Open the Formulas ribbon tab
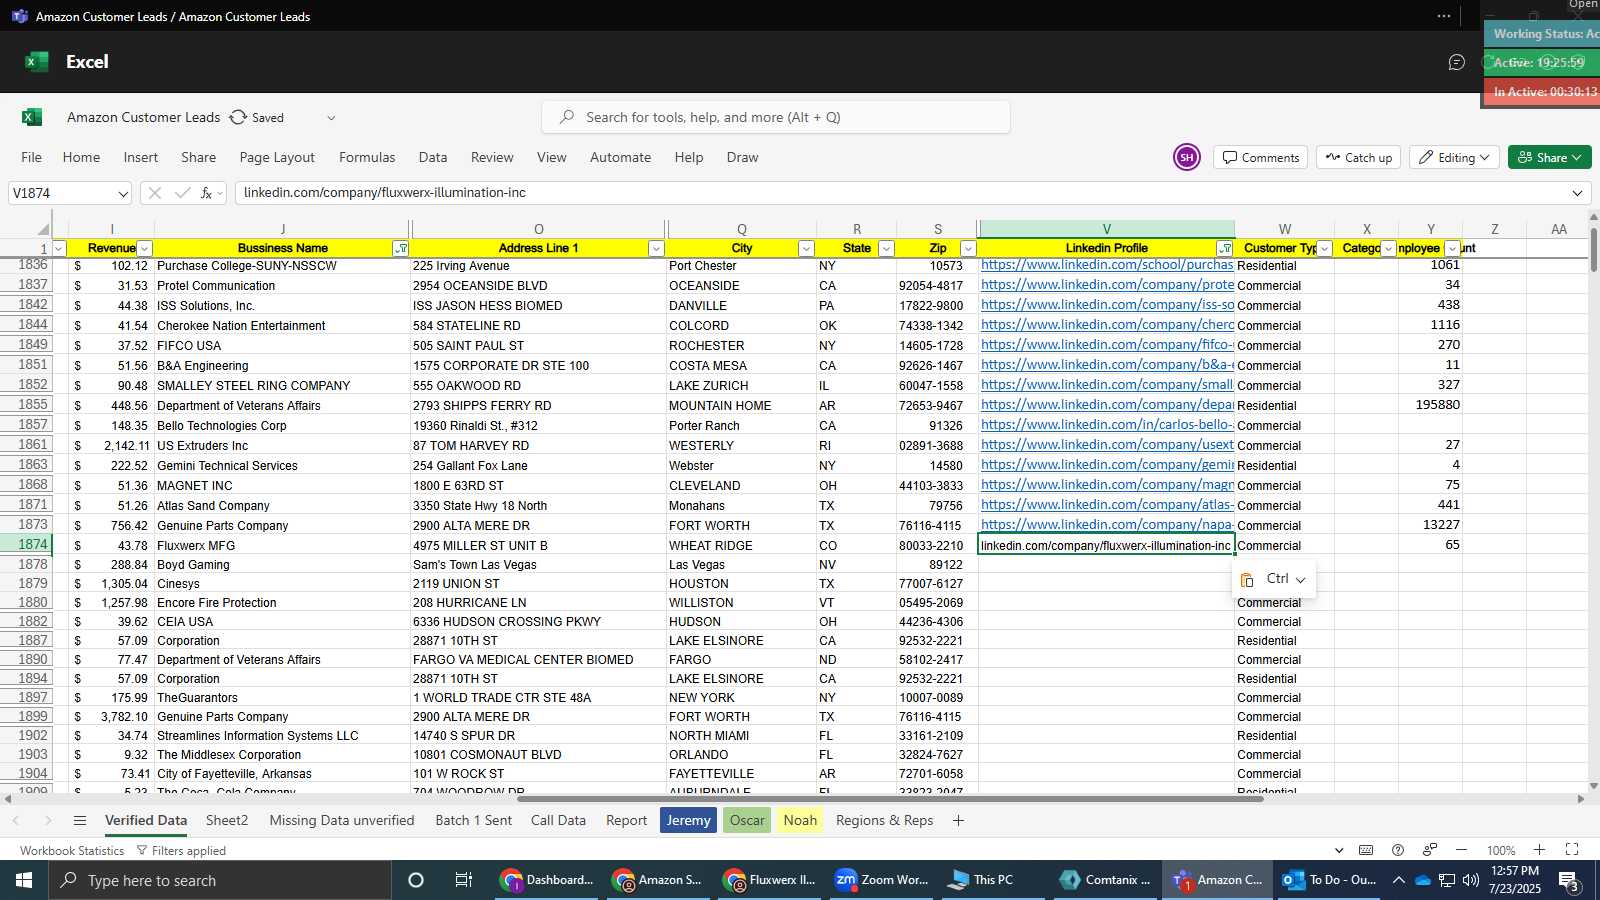Viewport: 1600px width, 900px height. tap(367, 157)
